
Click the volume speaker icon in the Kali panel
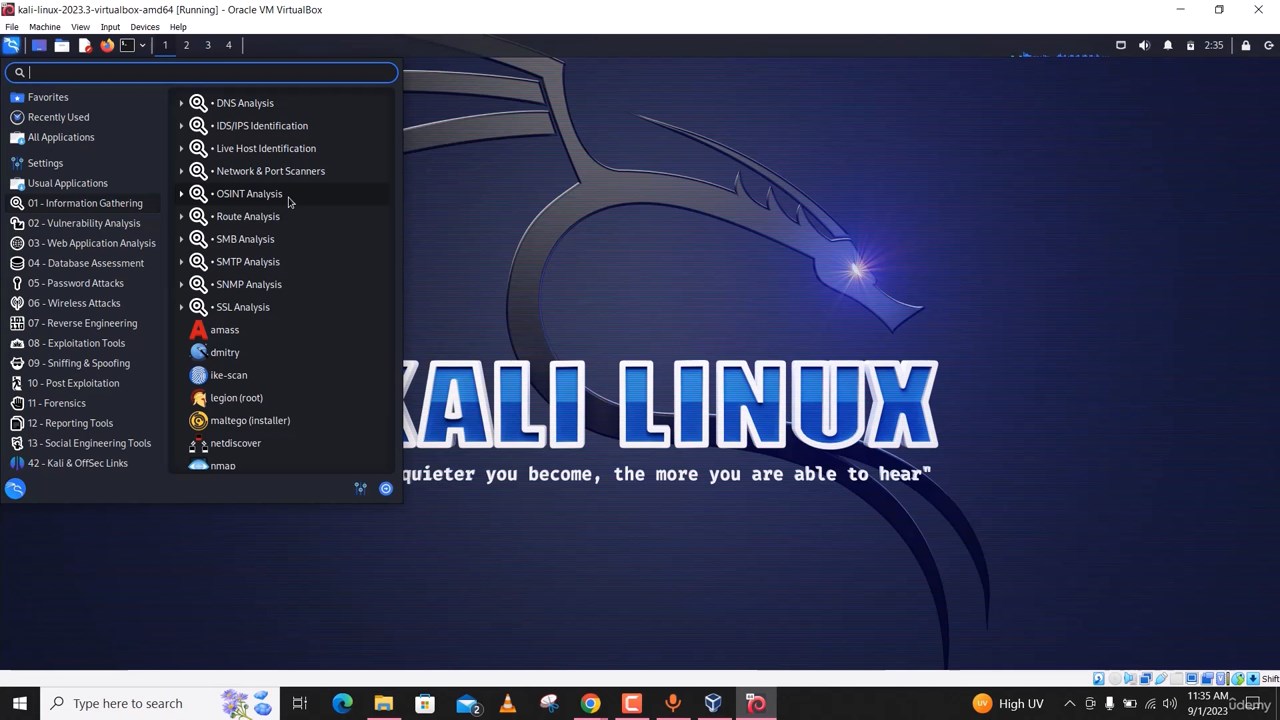click(x=1144, y=45)
